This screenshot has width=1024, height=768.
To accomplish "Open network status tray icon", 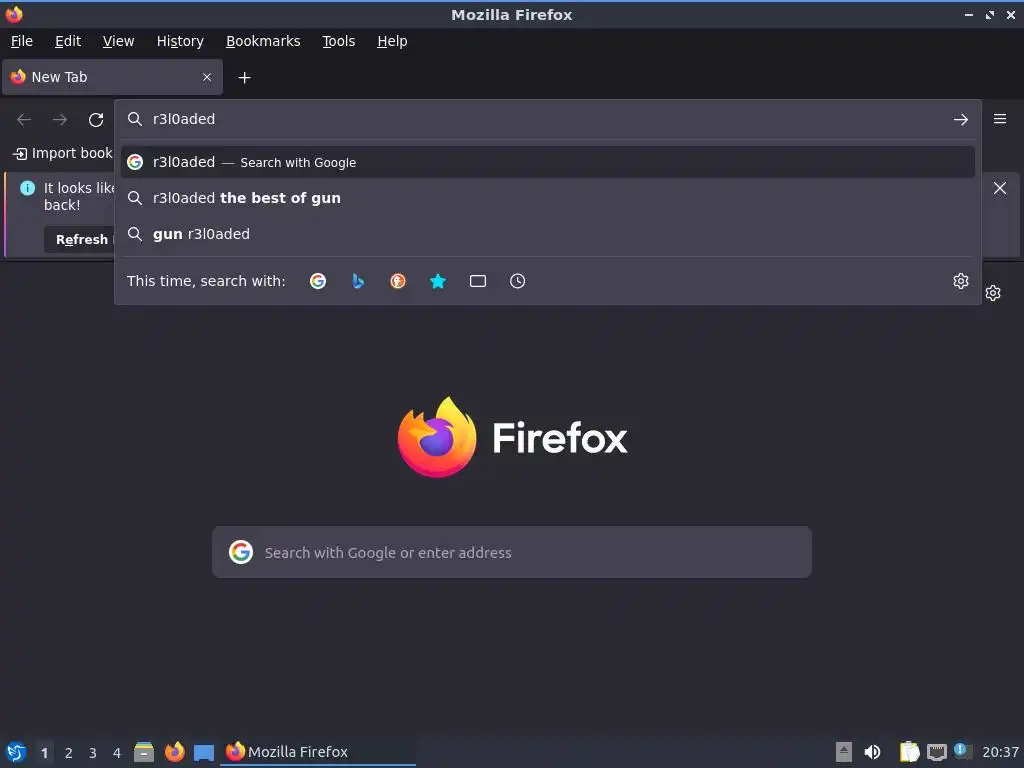I will tap(936, 752).
